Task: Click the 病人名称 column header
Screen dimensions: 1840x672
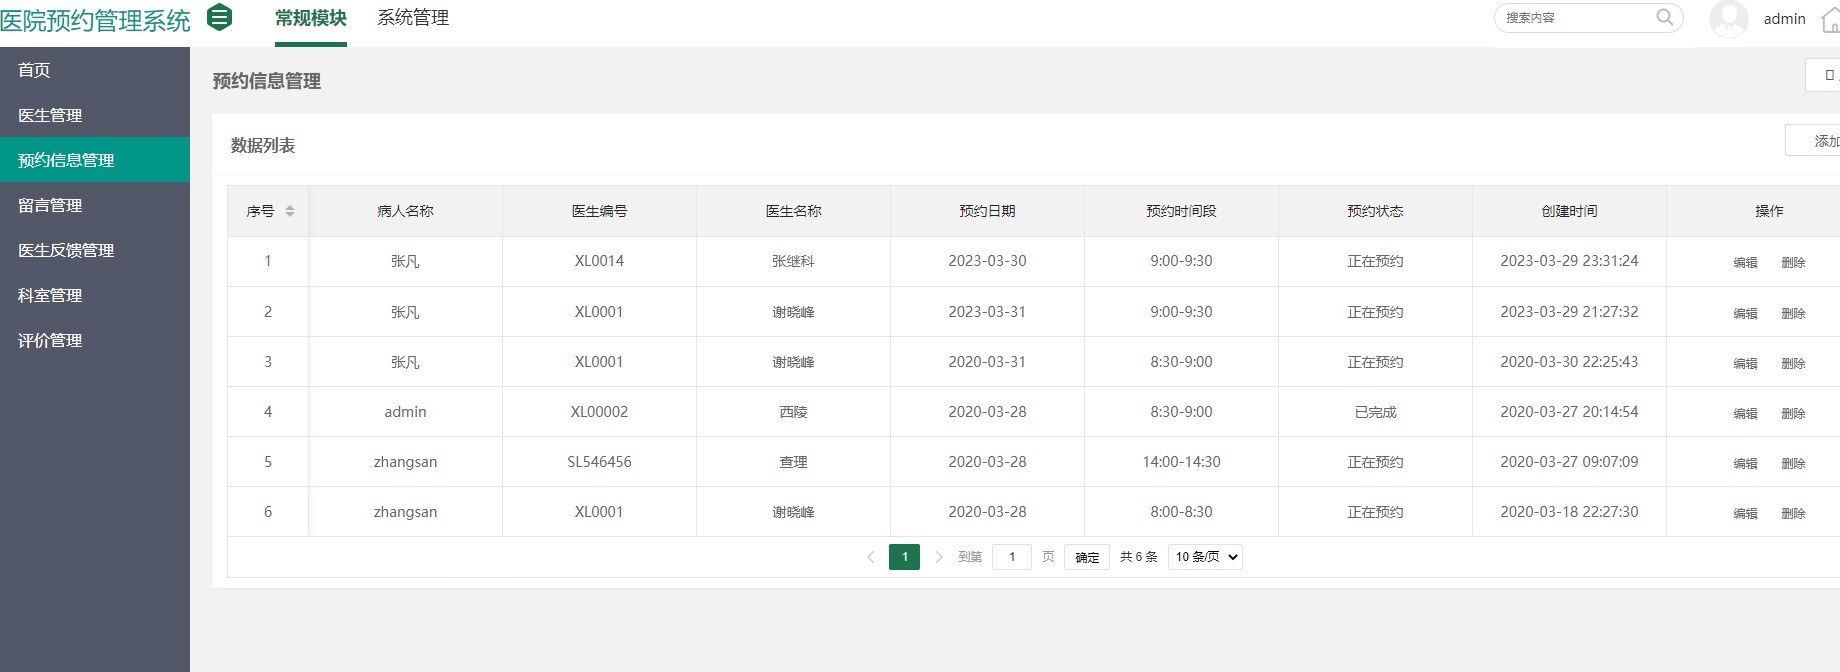Action: [405, 211]
